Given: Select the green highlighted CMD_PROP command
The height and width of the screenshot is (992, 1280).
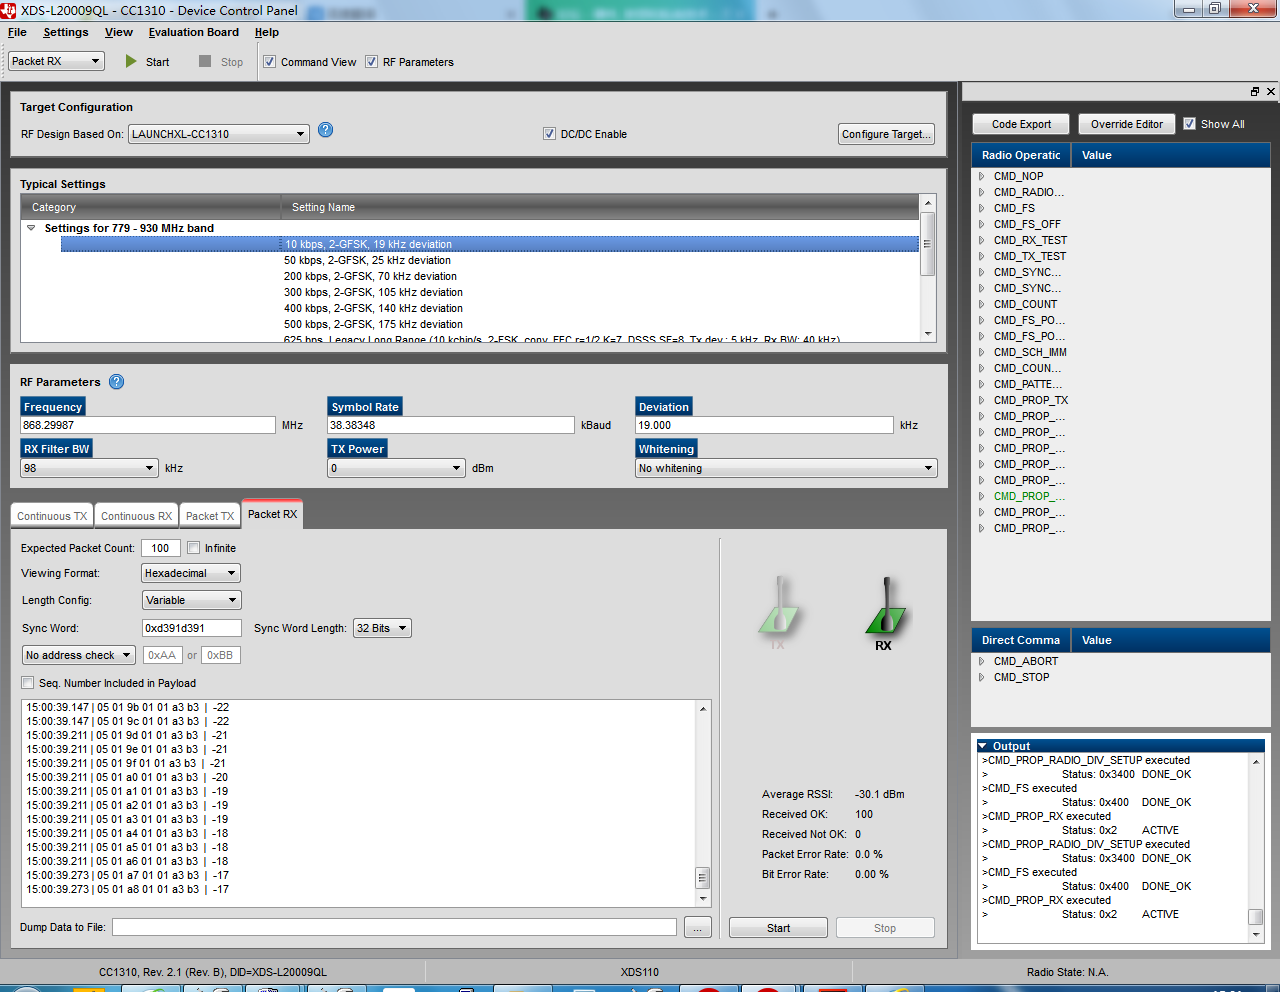Looking at the screenshot, I should point(1029,496).
